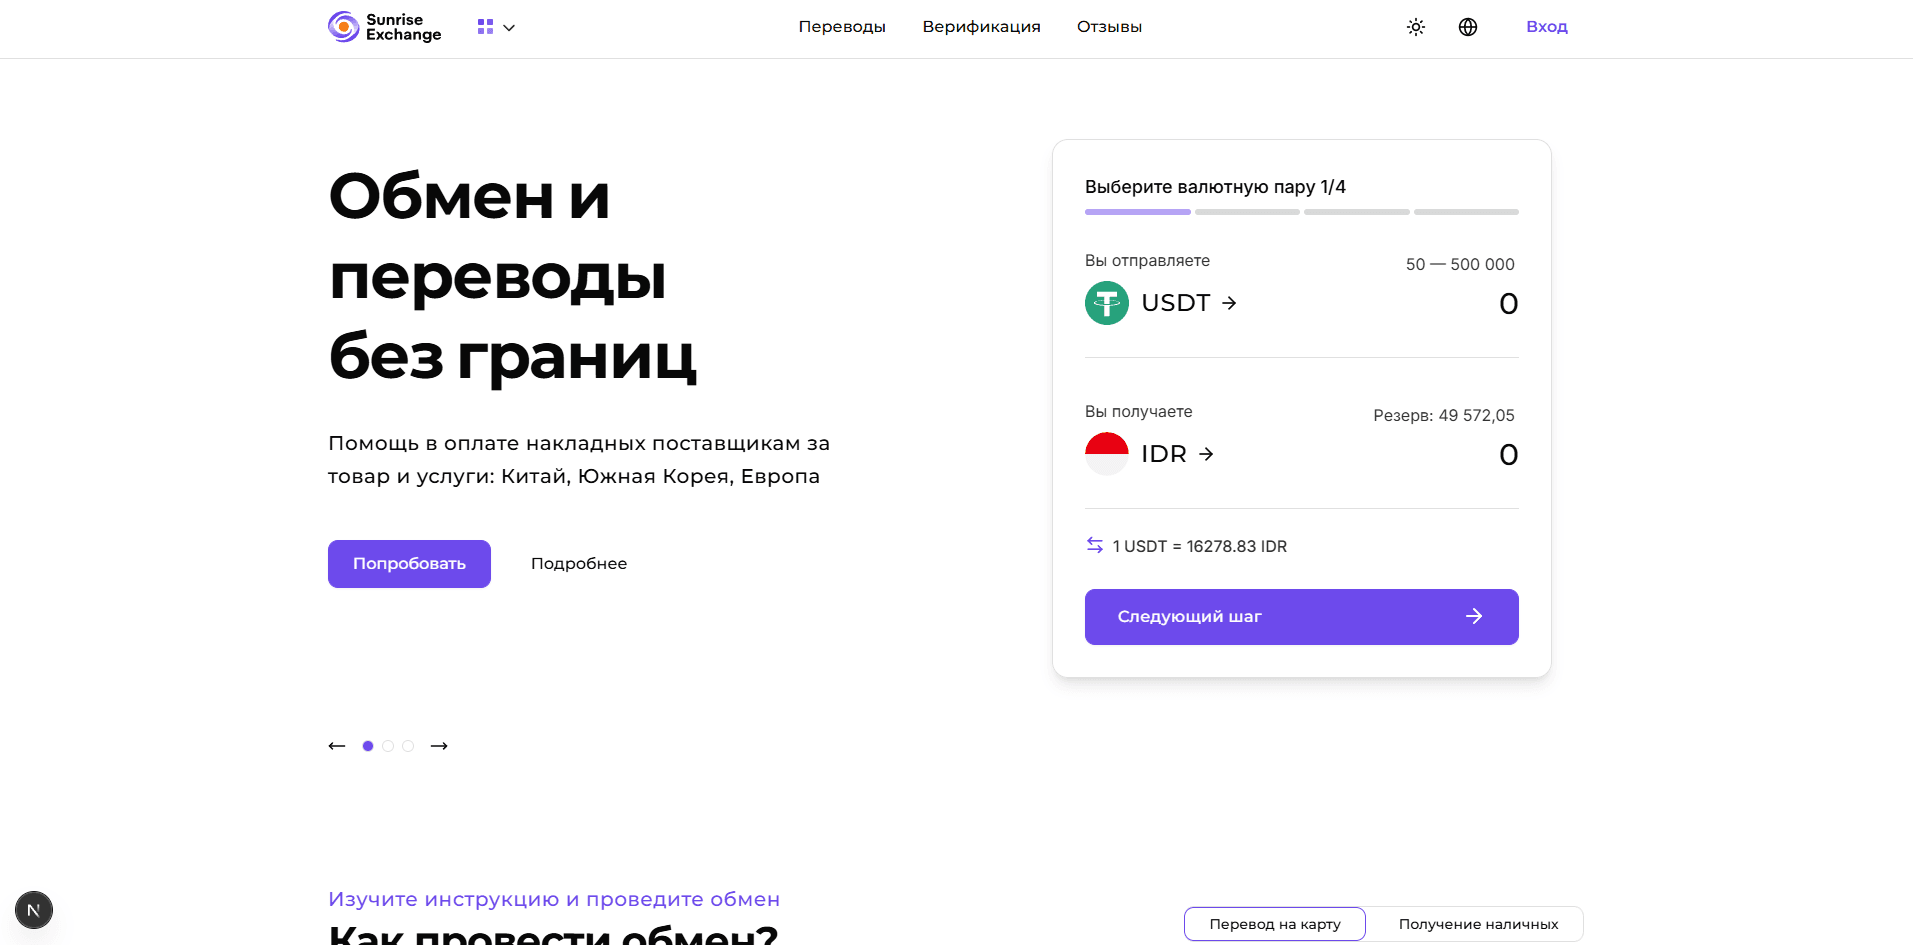Expand the chevron next to the grid menu
Image resolution: width=1913 pixels, height=945 pixels.
click(509, 27)
